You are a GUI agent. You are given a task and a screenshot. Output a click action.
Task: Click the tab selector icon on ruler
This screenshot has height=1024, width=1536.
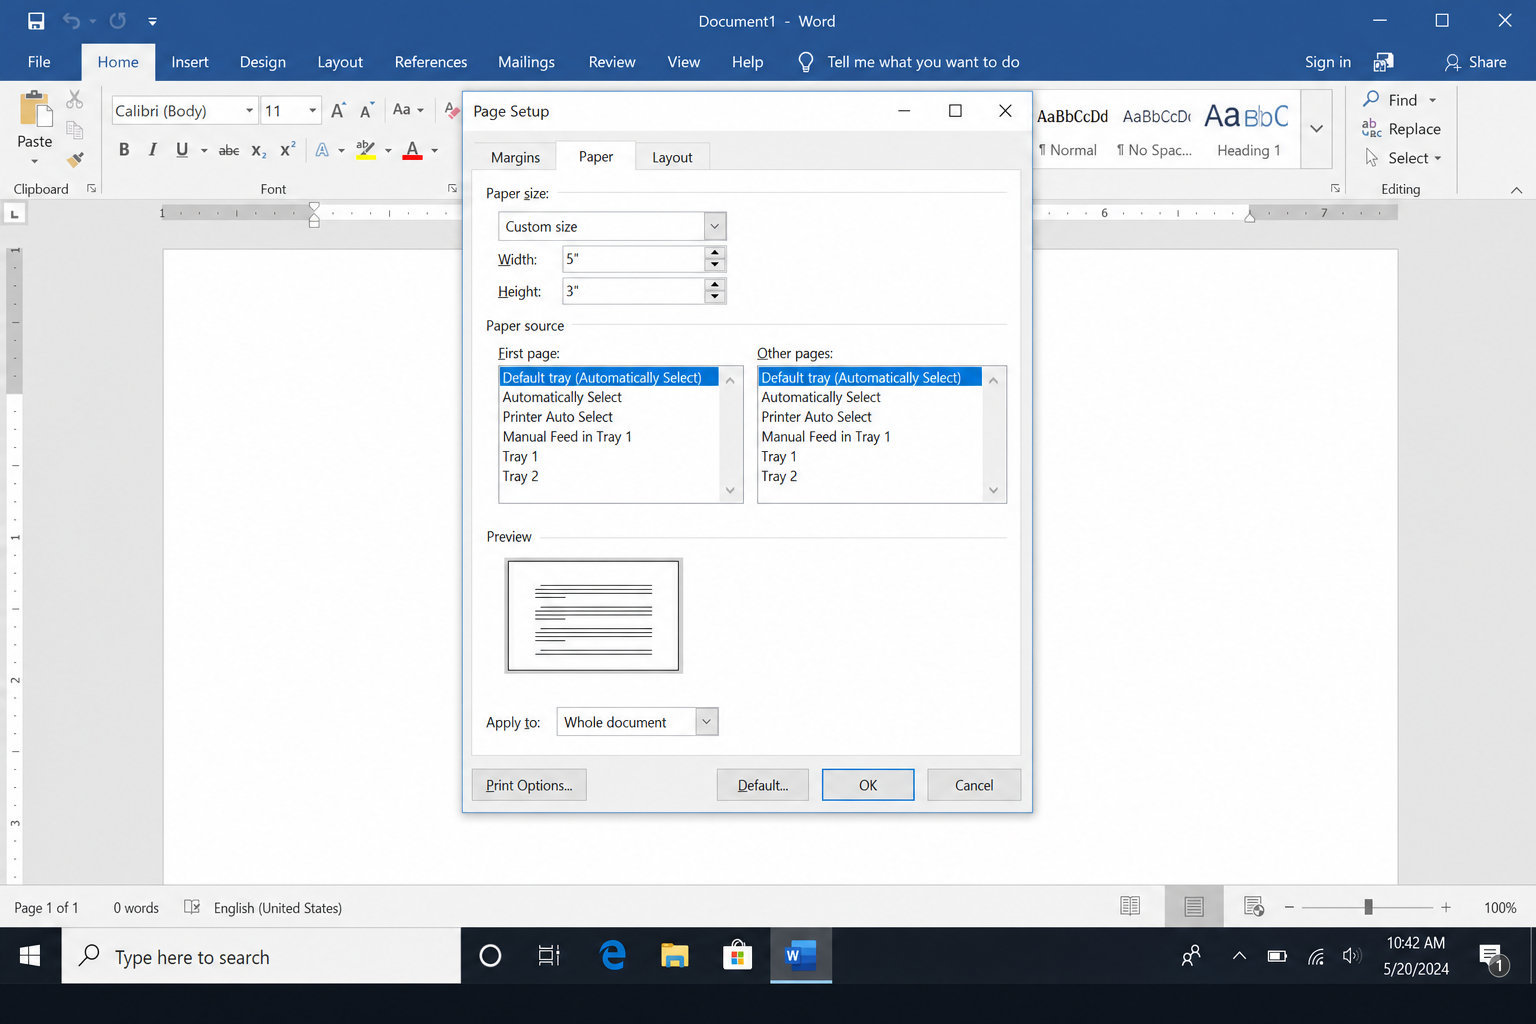pyautogui.click(x=15, y=214)
